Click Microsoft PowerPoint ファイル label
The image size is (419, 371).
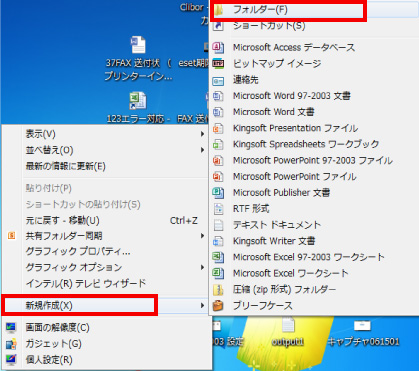pos(295,176)
